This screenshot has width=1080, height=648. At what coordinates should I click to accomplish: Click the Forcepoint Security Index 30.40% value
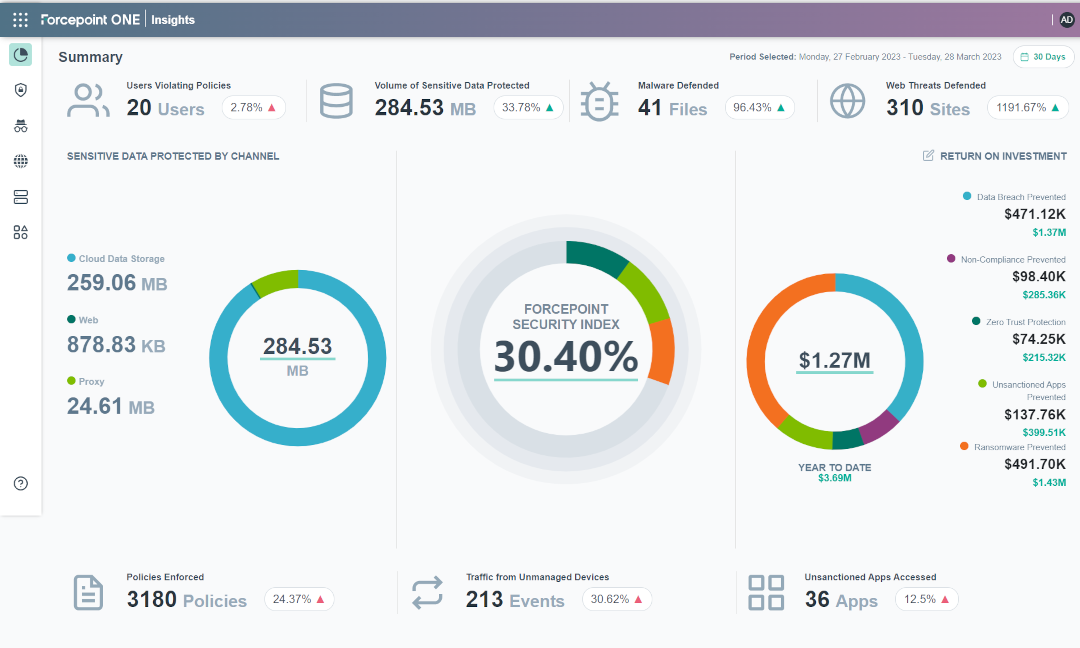click(565, 358)
